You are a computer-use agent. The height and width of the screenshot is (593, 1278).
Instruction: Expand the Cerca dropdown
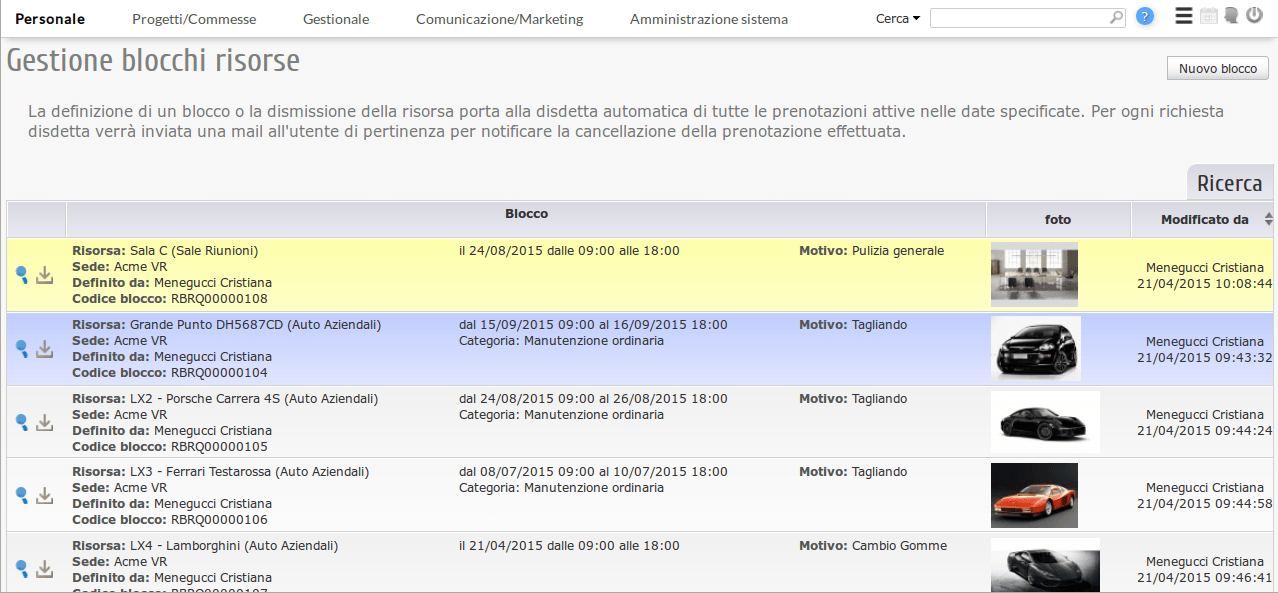[x=897, y=19]
